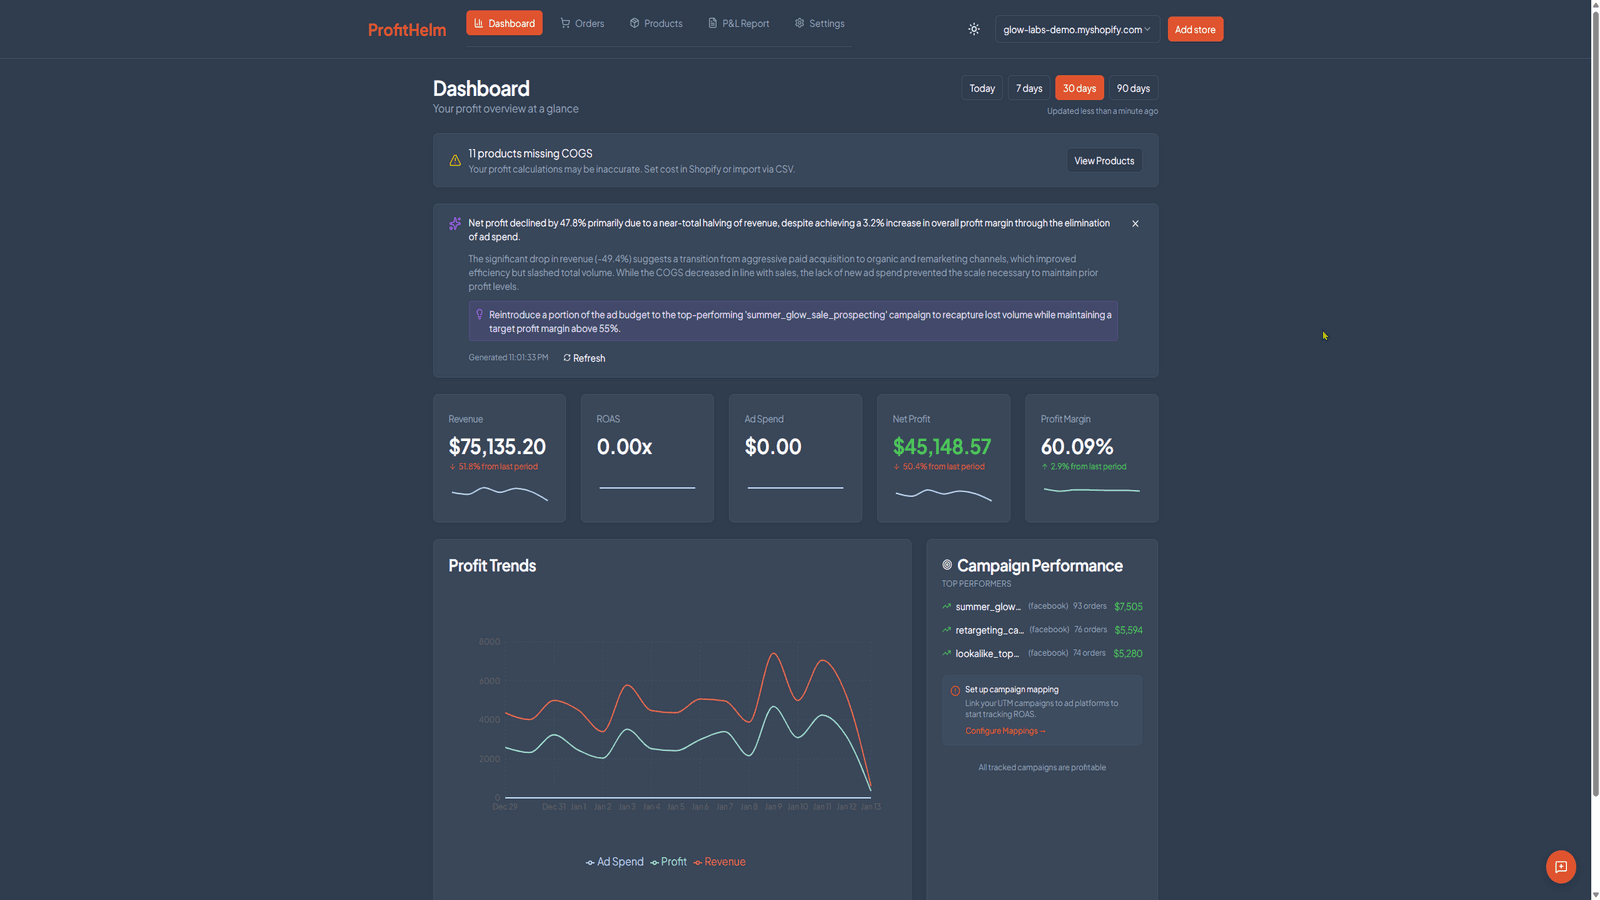Screen dimensions: 1600x900
Task: Open the glow-labs-demo store selector dropdown
Action: click(x=1076, y=29)
